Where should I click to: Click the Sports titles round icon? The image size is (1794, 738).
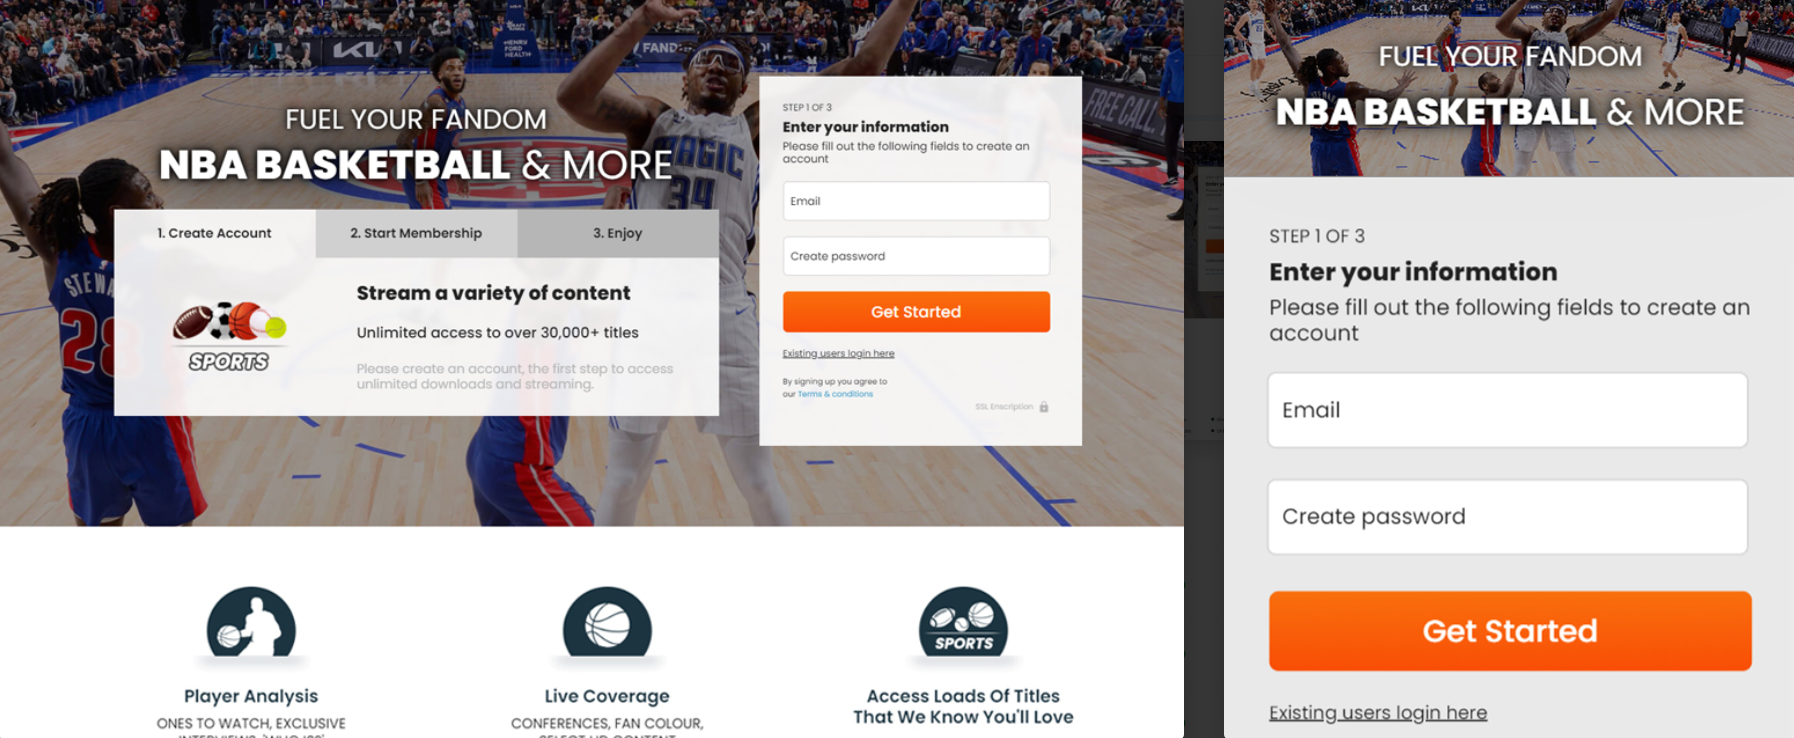[963, 622]
